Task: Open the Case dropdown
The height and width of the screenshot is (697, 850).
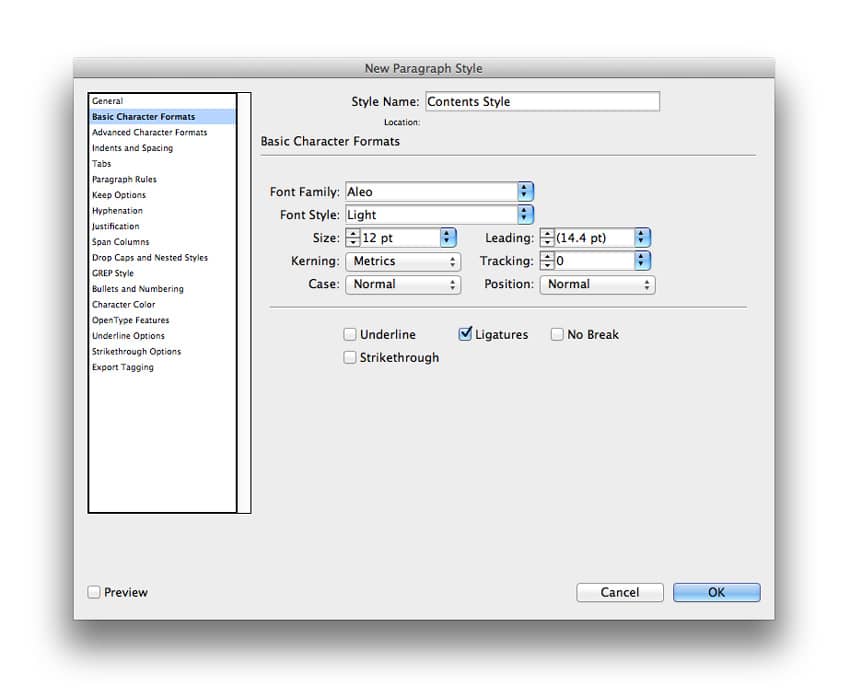Action: click(403, 285)
